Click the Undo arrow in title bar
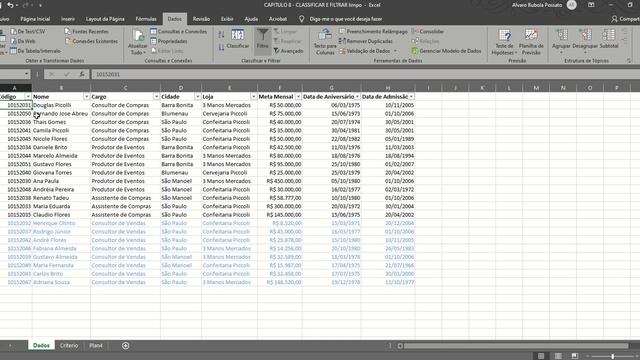Viewport: 640px width, 360px height. point(10,5)
